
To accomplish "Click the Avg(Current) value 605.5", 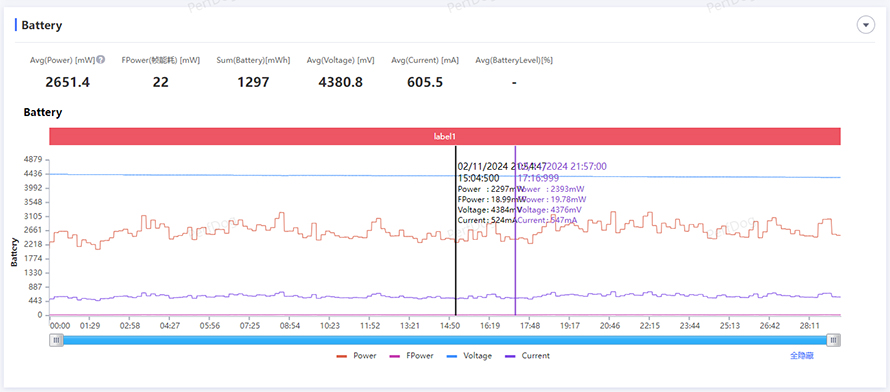I will pos(425,82).
